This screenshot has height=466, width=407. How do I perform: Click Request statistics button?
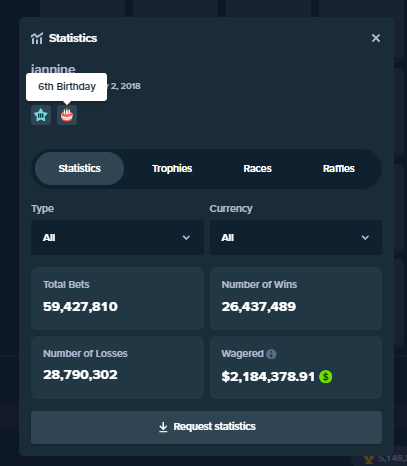[x=206, y=427]
